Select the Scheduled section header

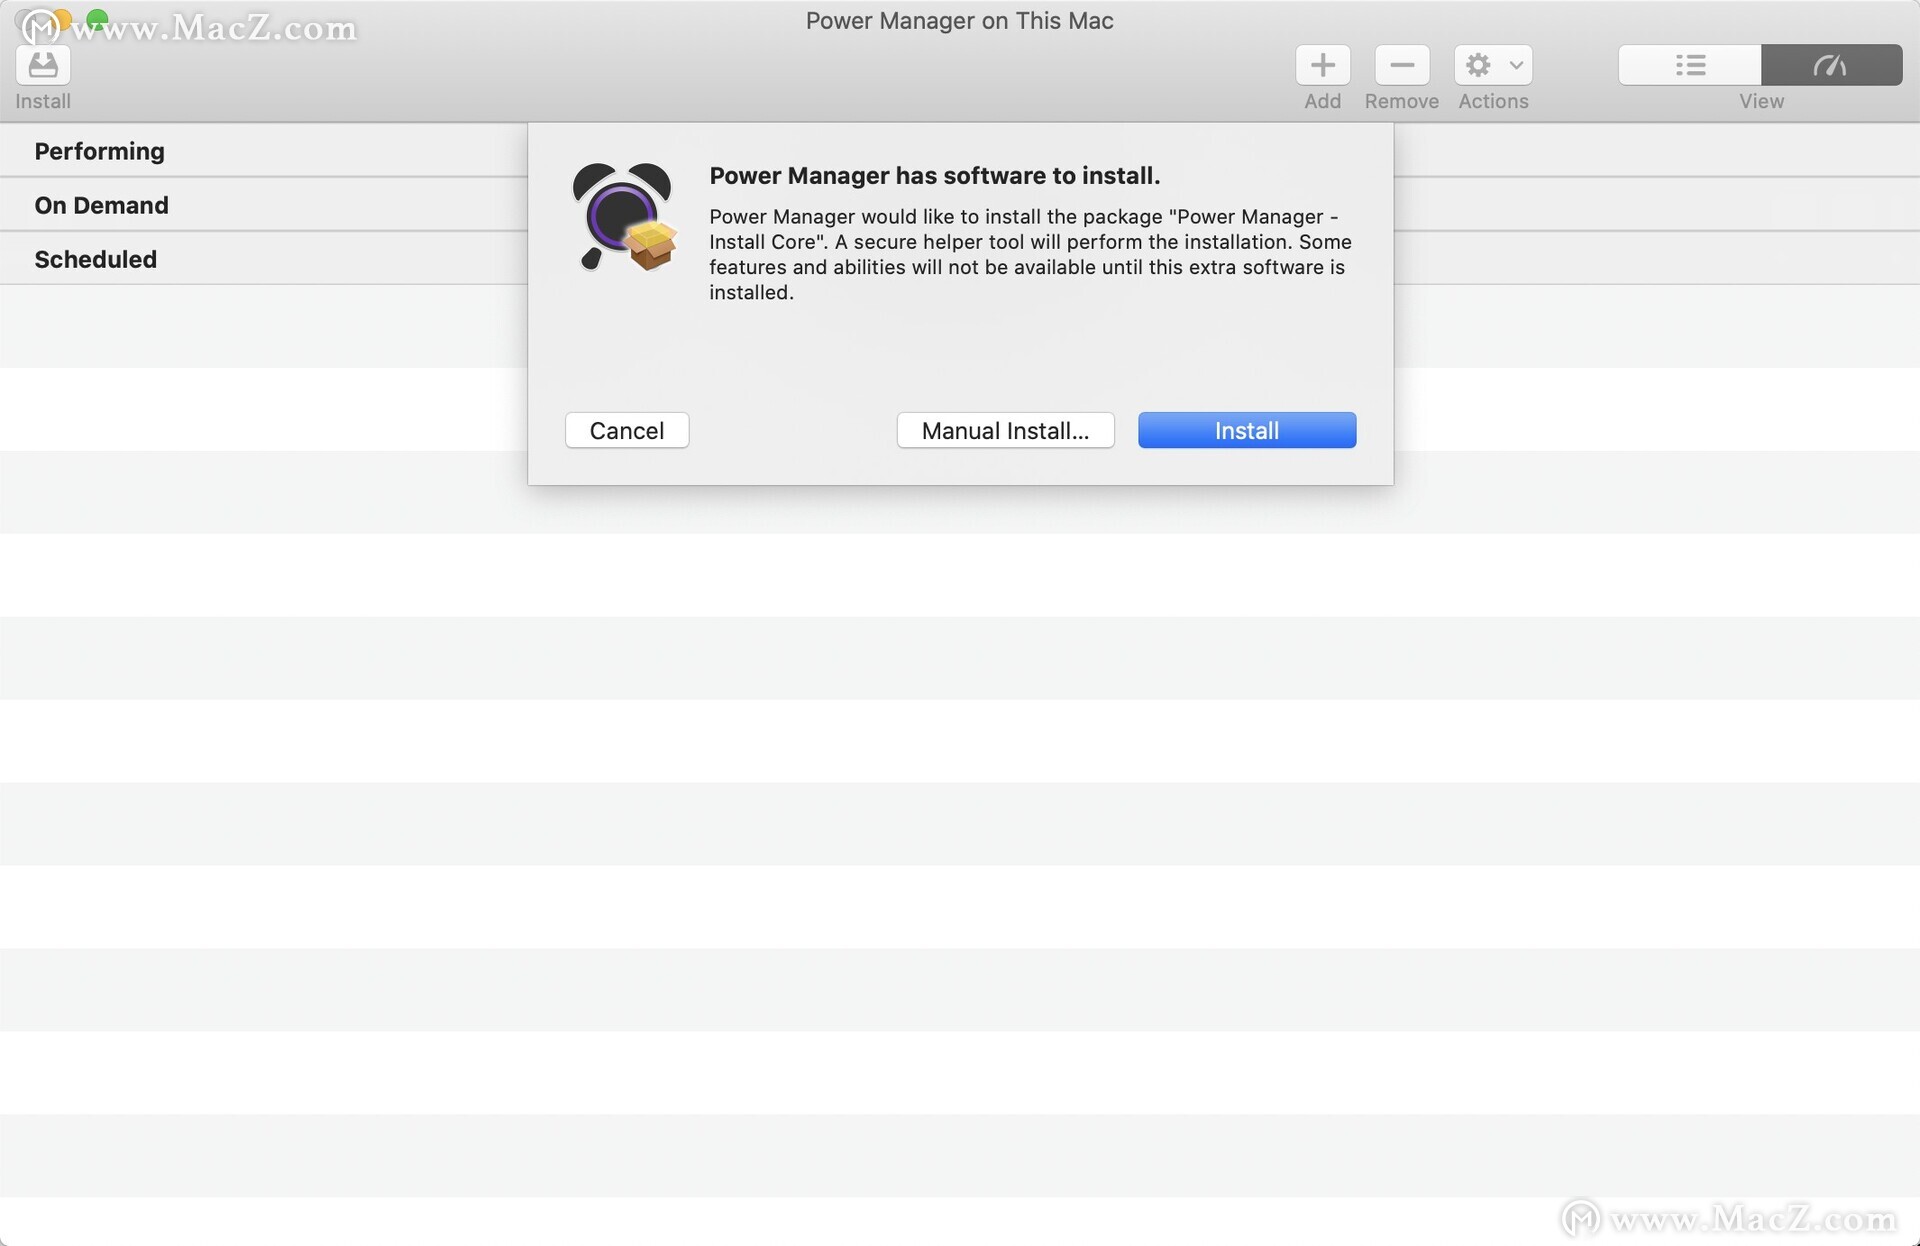95,259
